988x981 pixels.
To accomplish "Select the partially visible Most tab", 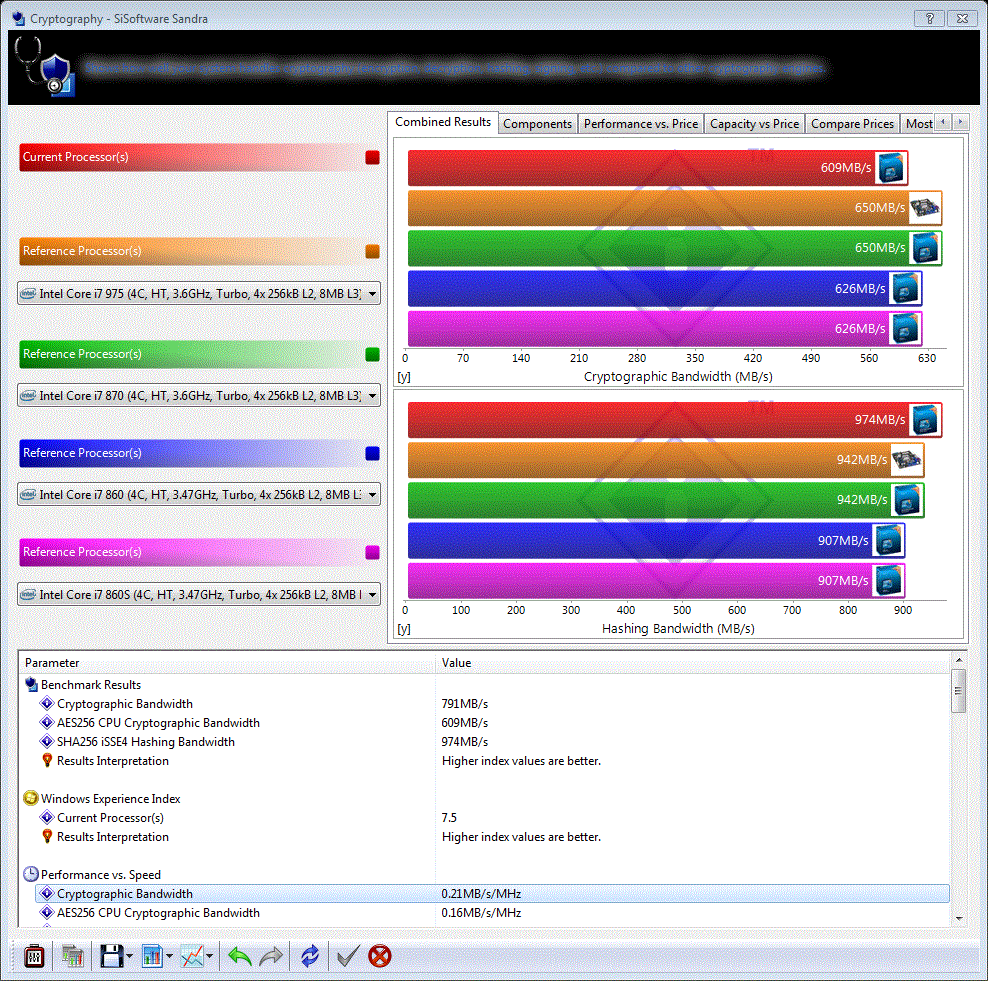I will [x=919, y=124].
